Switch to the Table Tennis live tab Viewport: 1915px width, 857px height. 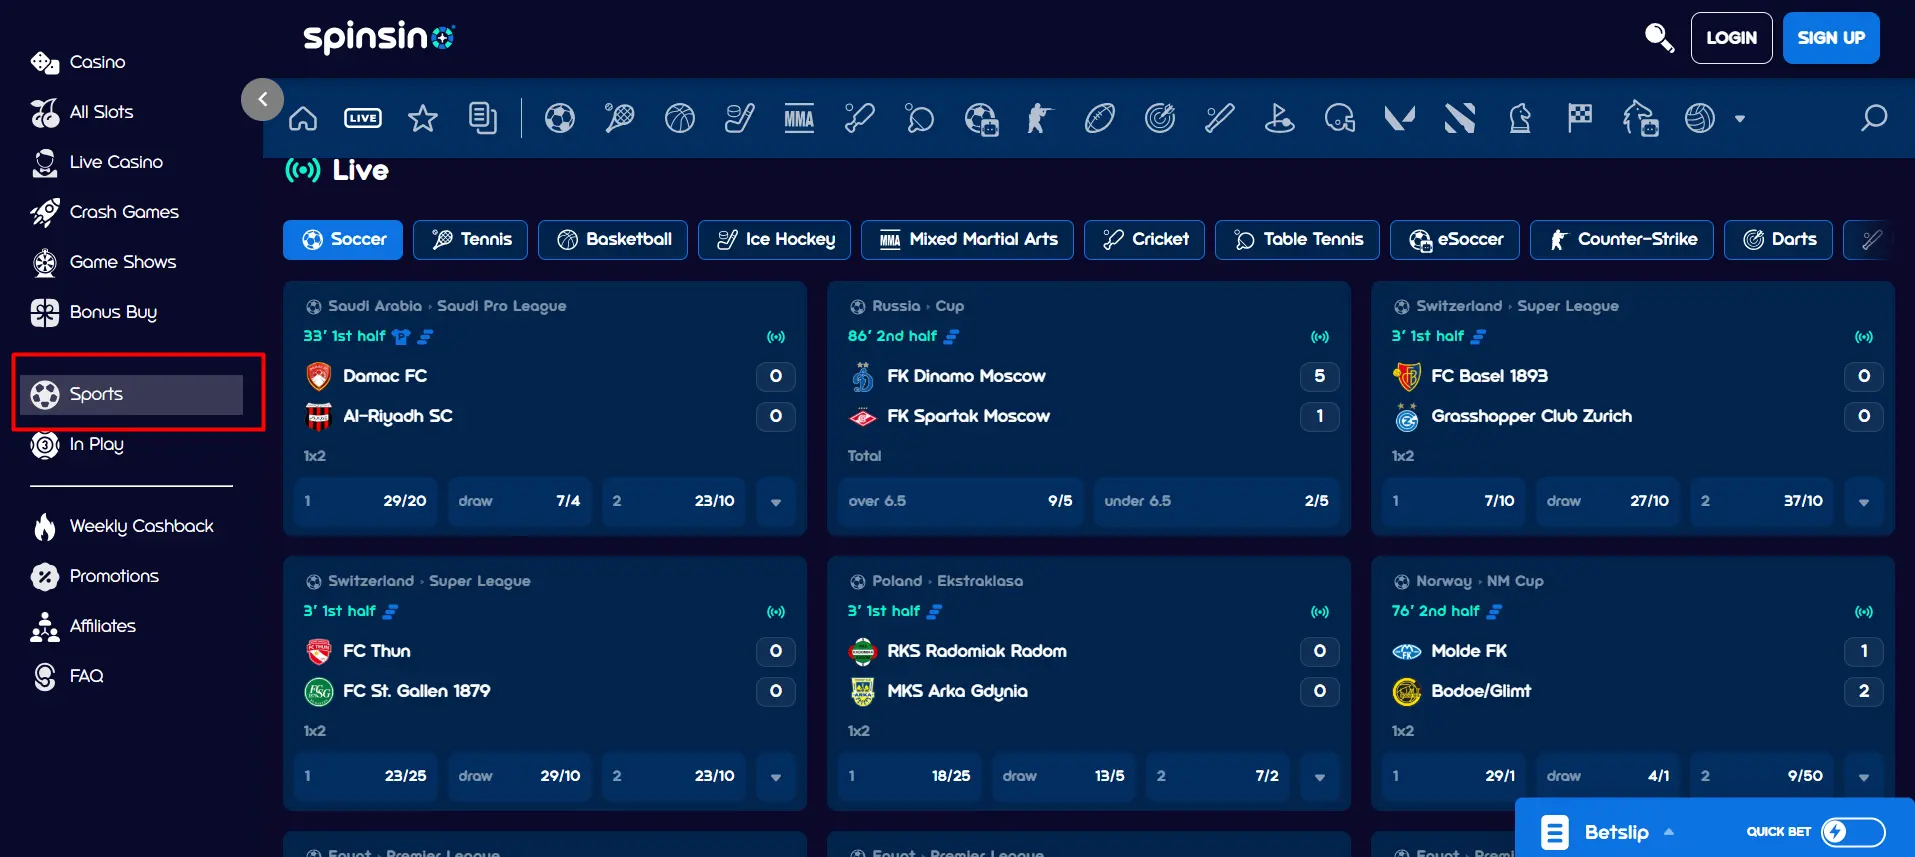(1297, 240)
